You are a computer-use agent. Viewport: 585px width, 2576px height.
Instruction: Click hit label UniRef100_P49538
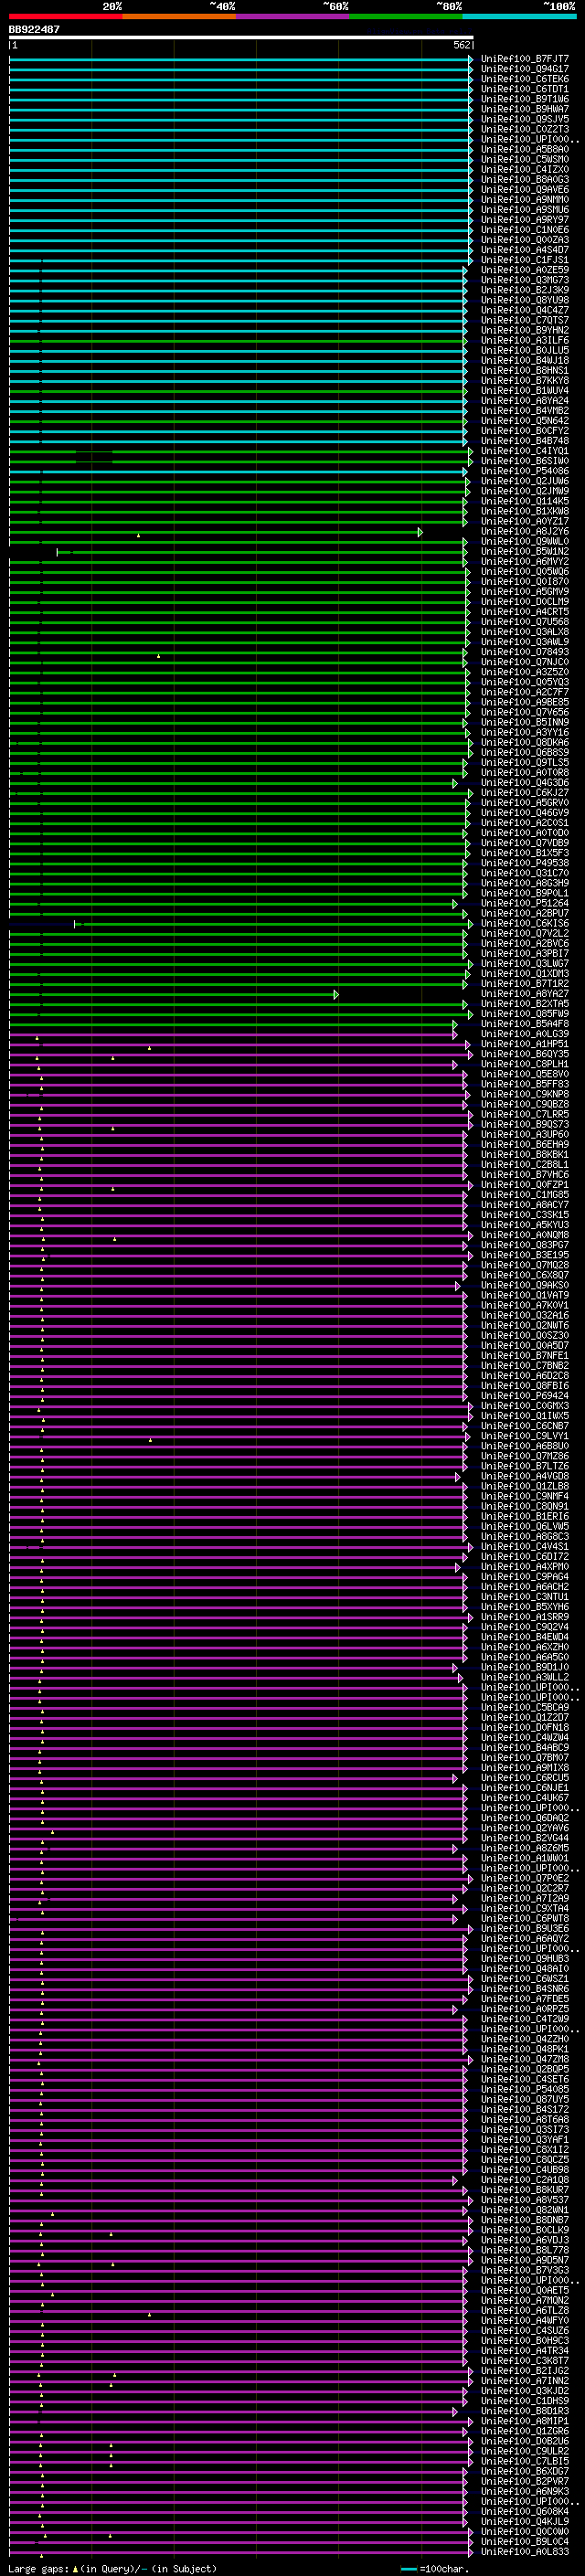(525, 863)
